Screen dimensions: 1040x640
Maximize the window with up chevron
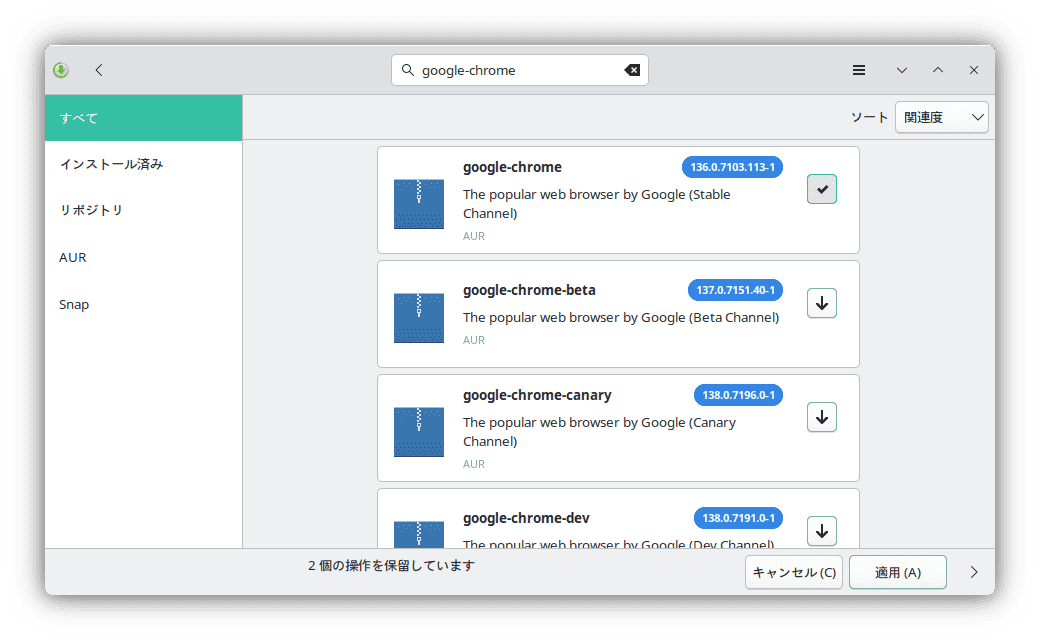938,70
